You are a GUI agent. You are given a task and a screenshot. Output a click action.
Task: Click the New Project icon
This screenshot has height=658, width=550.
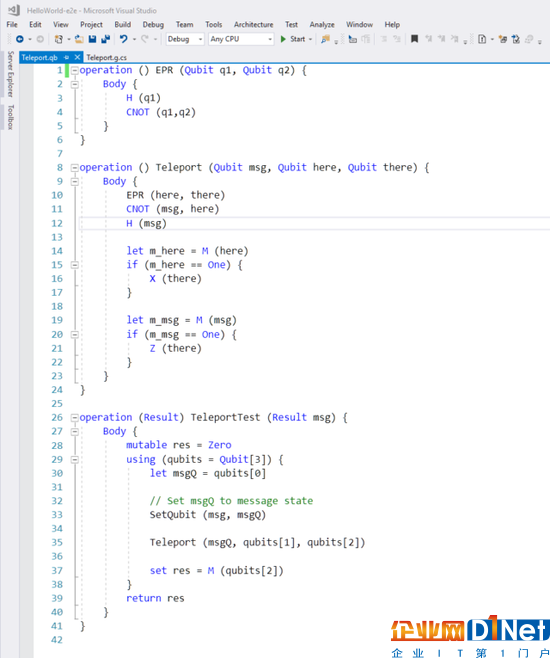click(x=59, y=39)
